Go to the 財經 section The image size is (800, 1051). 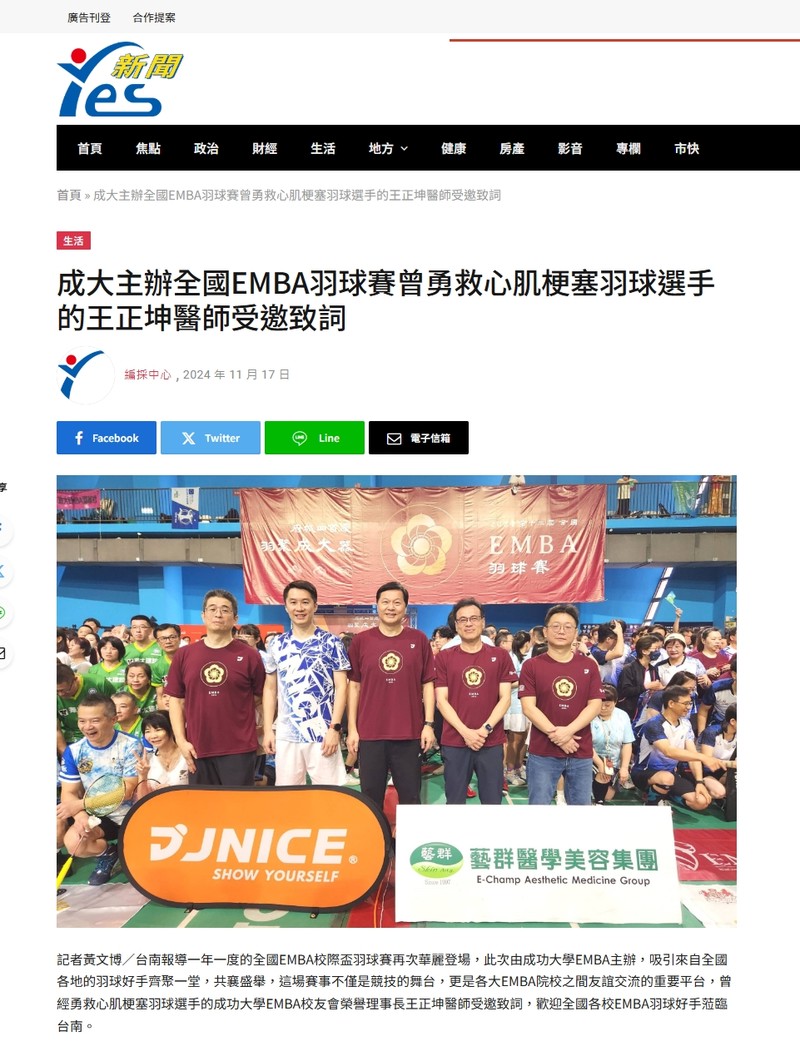[265, 148]
